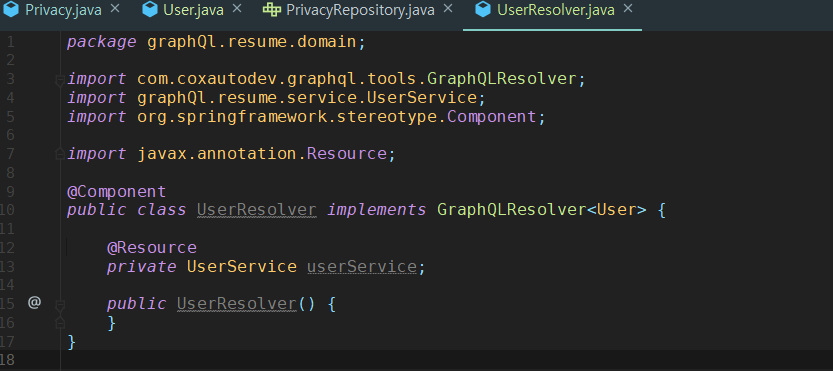Click Component in the springframework import
The height and width of the screenshot is (371, 833).
[x=491, y=117]
